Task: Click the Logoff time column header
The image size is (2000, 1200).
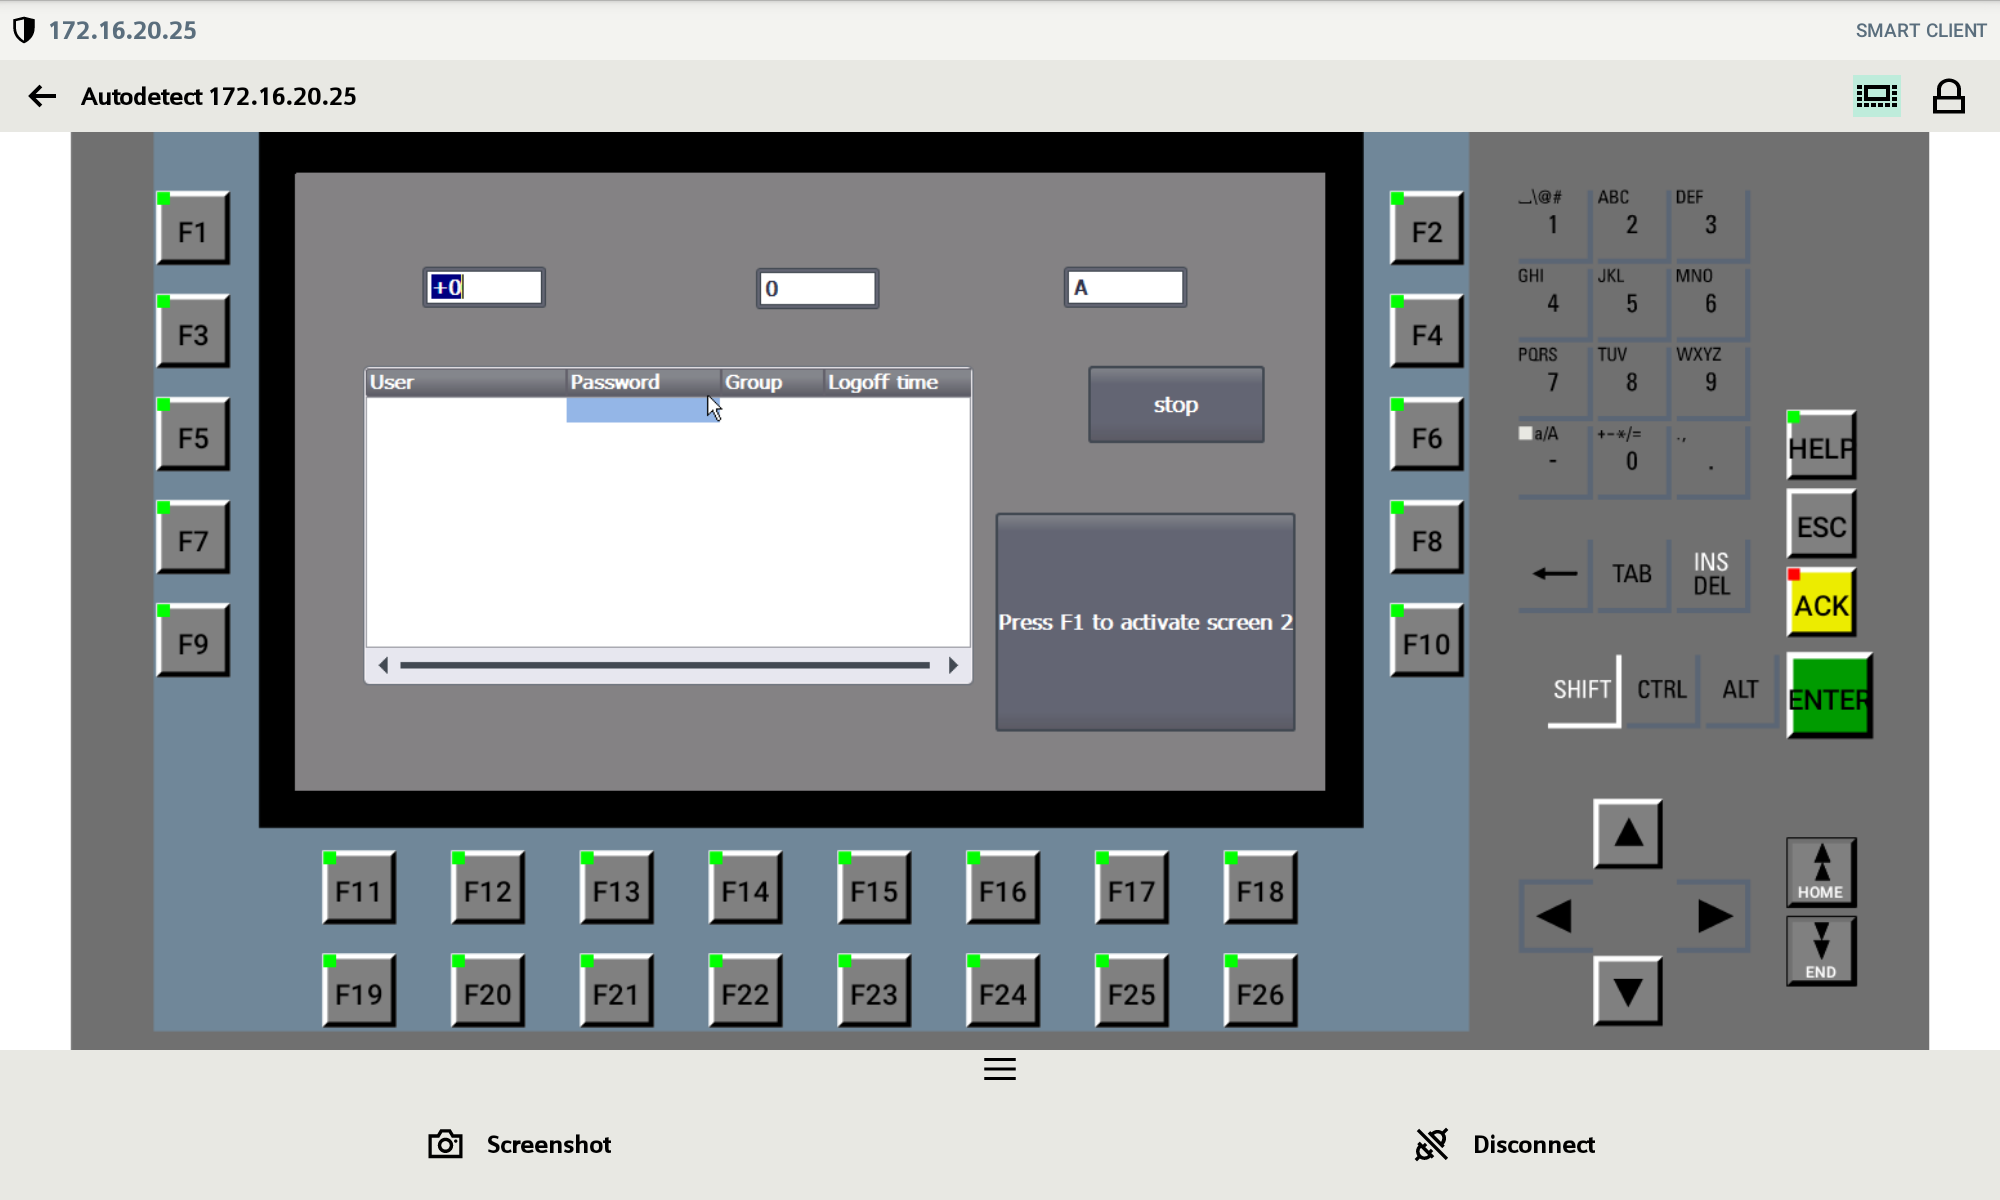Action: click(897, 382)
